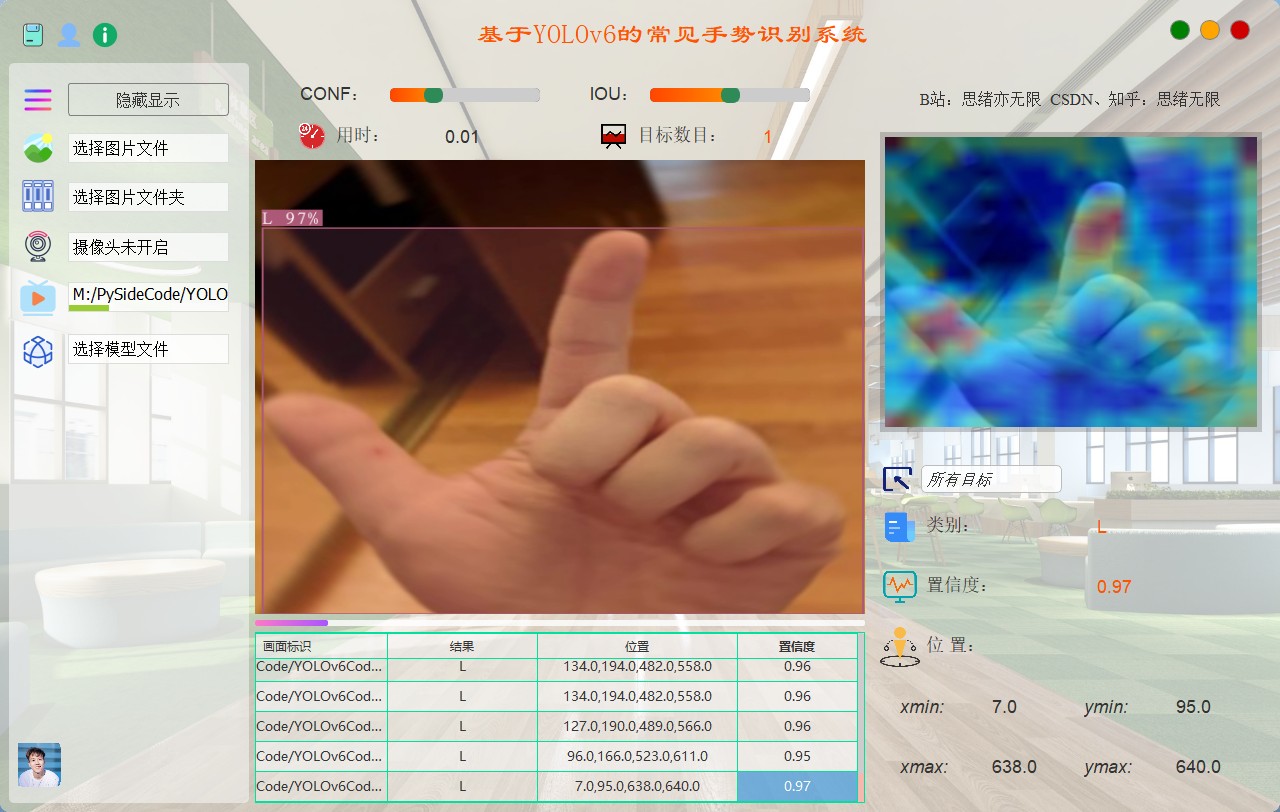Select the cell 7.0,95.0,638.0,640.0

637,786
